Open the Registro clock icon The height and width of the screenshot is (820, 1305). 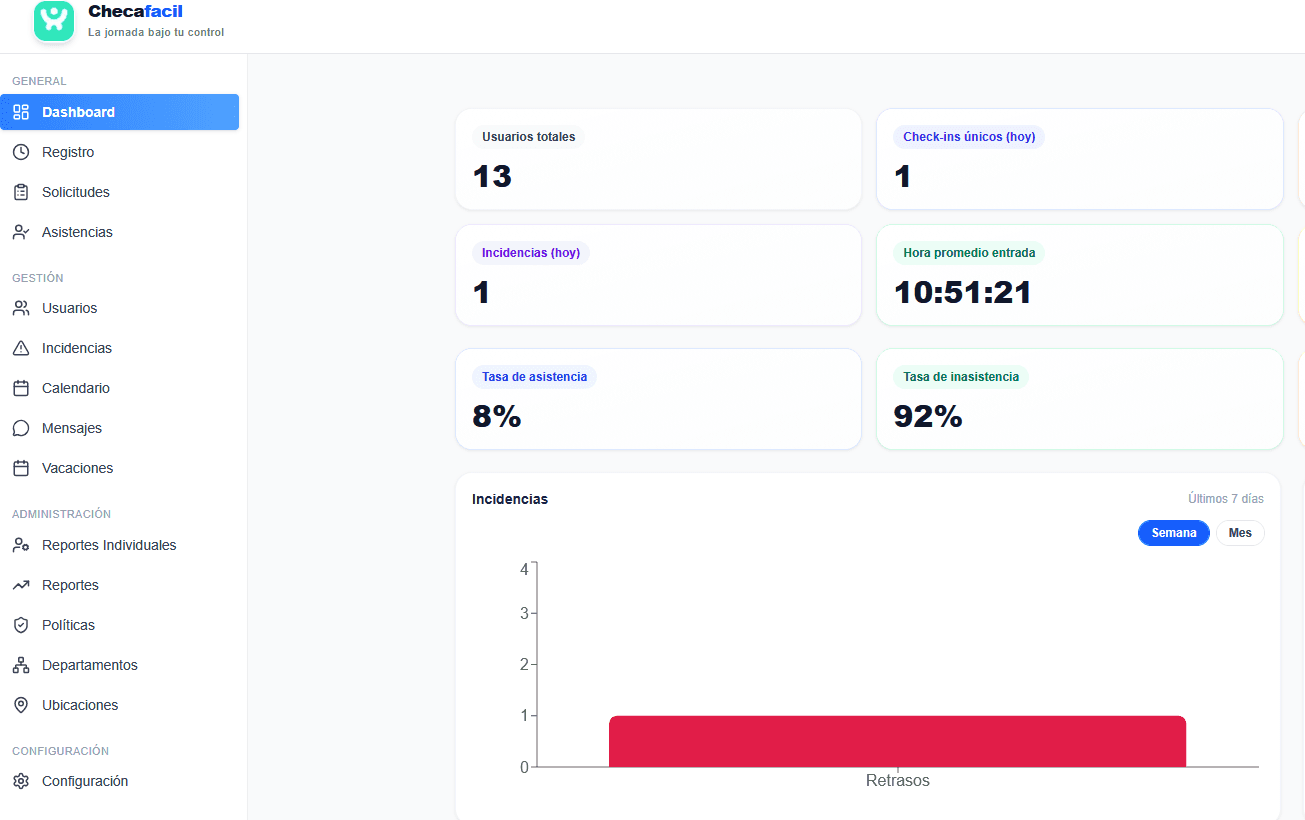(x=21, y=152)
